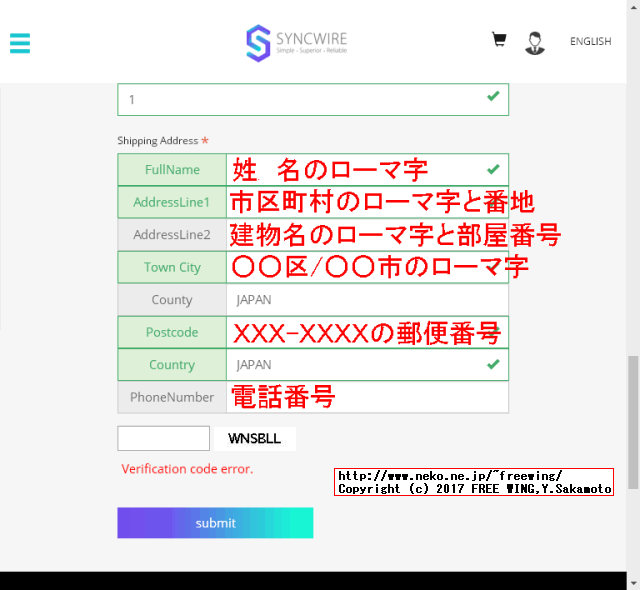The height and width of the screenshot is (590, 640).
Task: Click the page vertical scrollbar thumb
Action: pyautogui.click(x=633, y=422)
